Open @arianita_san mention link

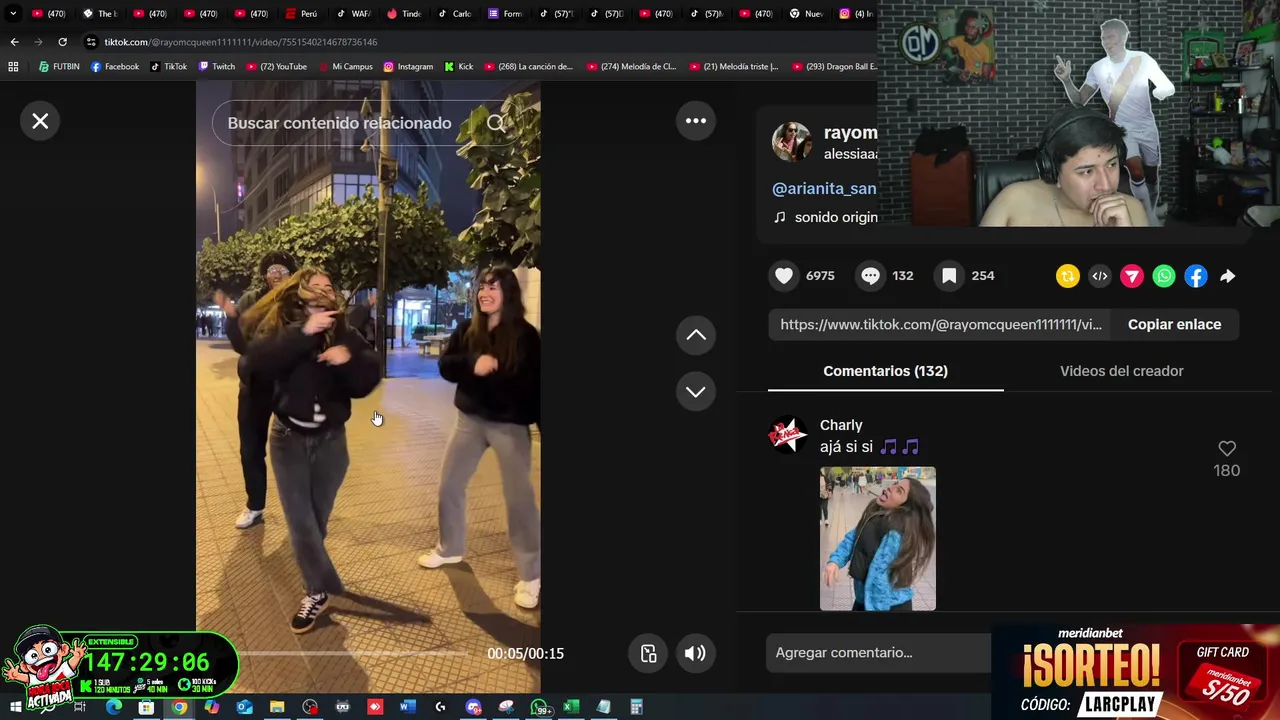coord(824,188)
